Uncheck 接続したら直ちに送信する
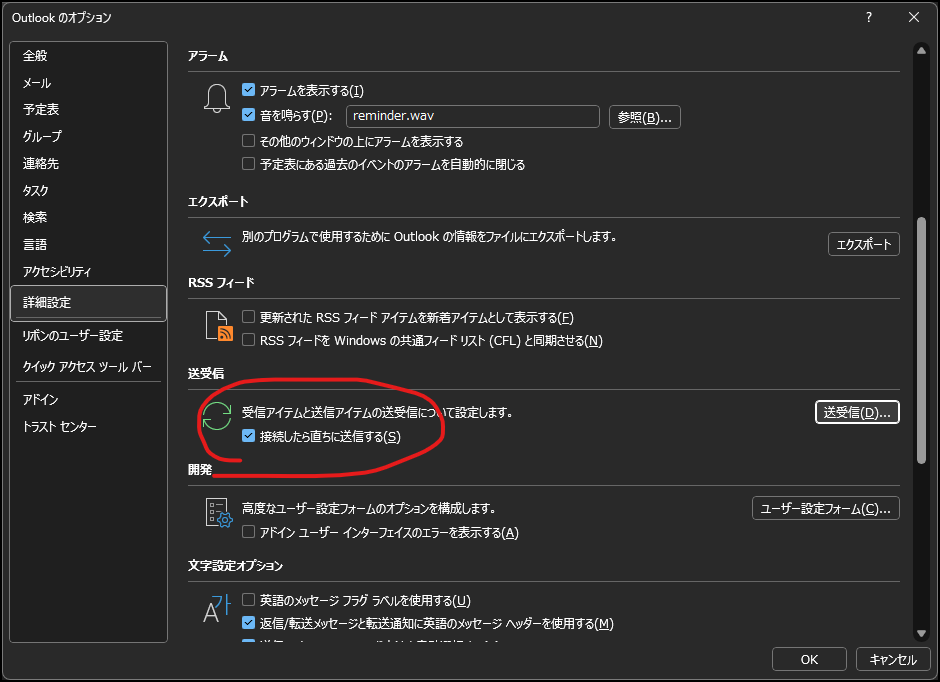The image size is (940, 682). coord(248,436)
